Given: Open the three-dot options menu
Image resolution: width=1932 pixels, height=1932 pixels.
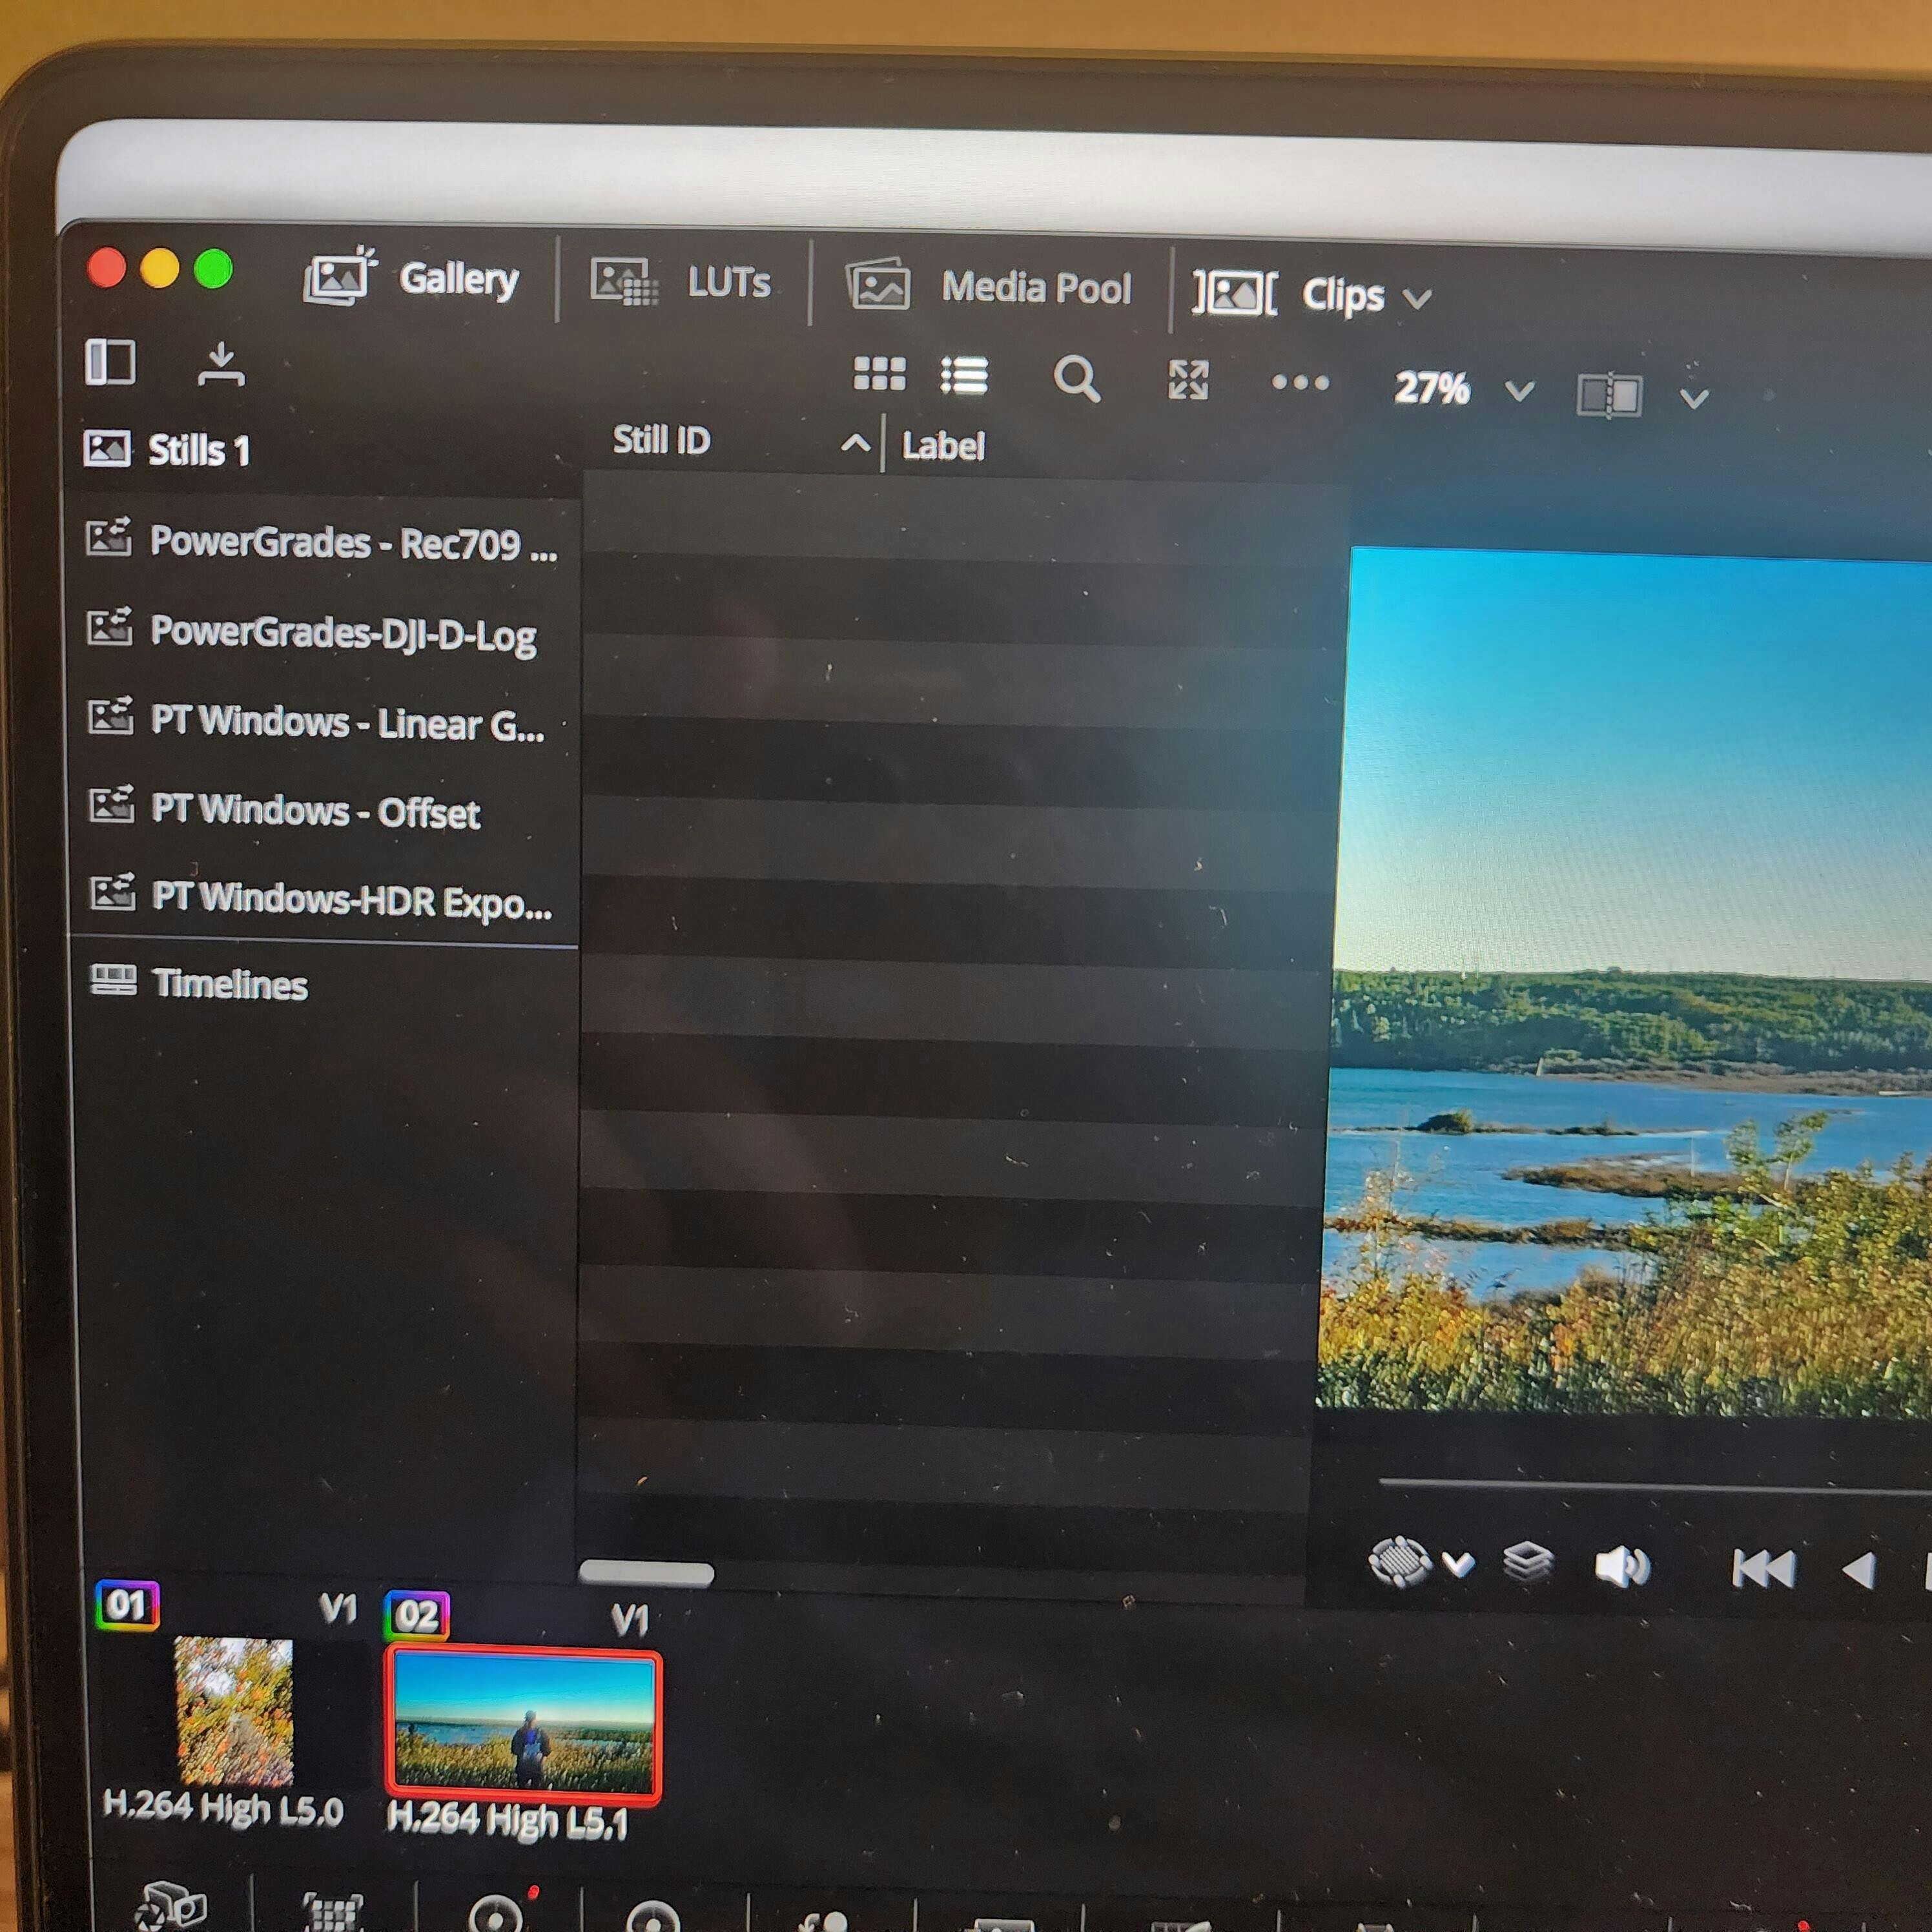Looking at the screenshot, I should click(x=1300, y=383).
